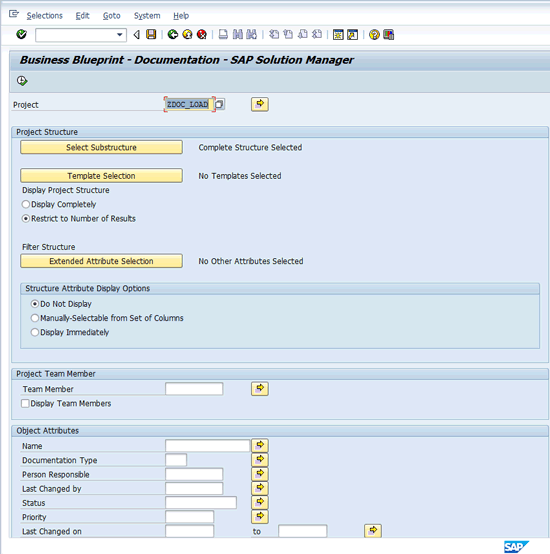Open the SAP window menu icon
This screenshot has width=550, height=554.
(x=14, y=14)
